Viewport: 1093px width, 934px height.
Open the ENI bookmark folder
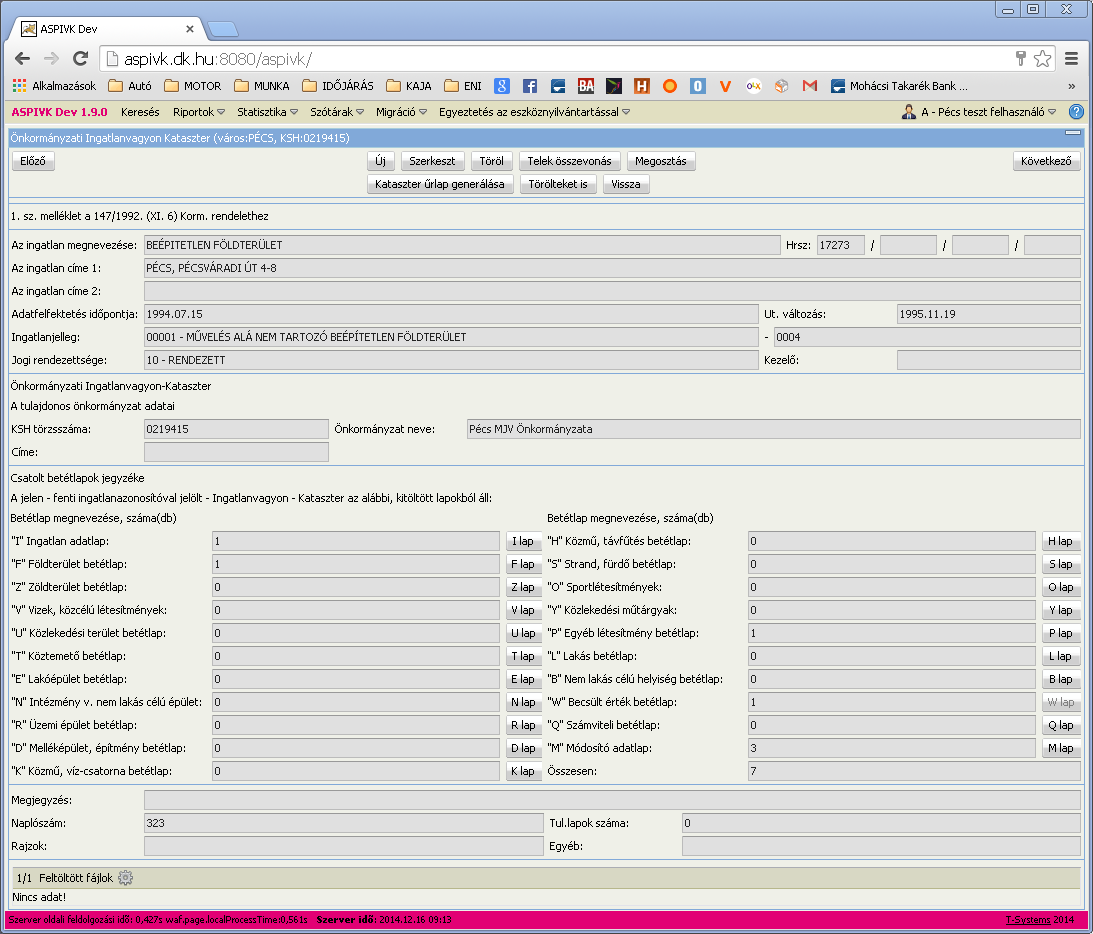[x=463, y=86]
